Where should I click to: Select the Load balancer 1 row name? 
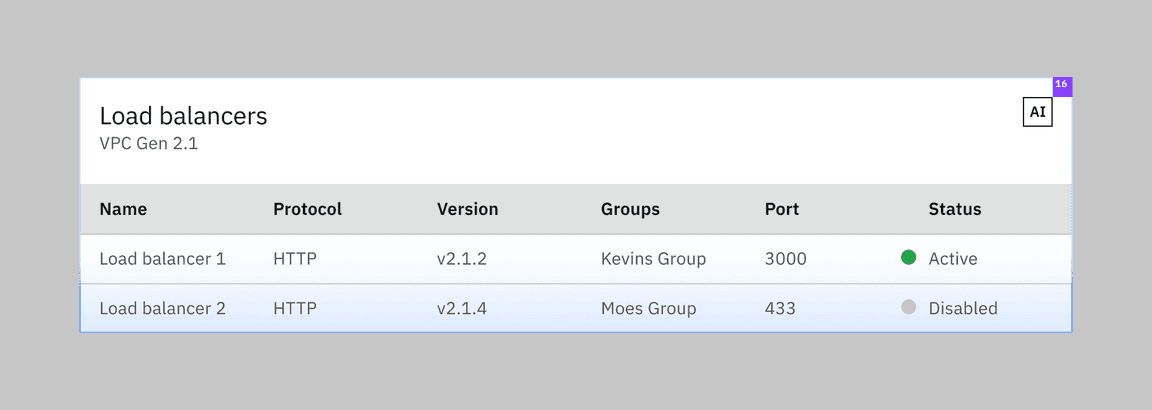(162, 259)
